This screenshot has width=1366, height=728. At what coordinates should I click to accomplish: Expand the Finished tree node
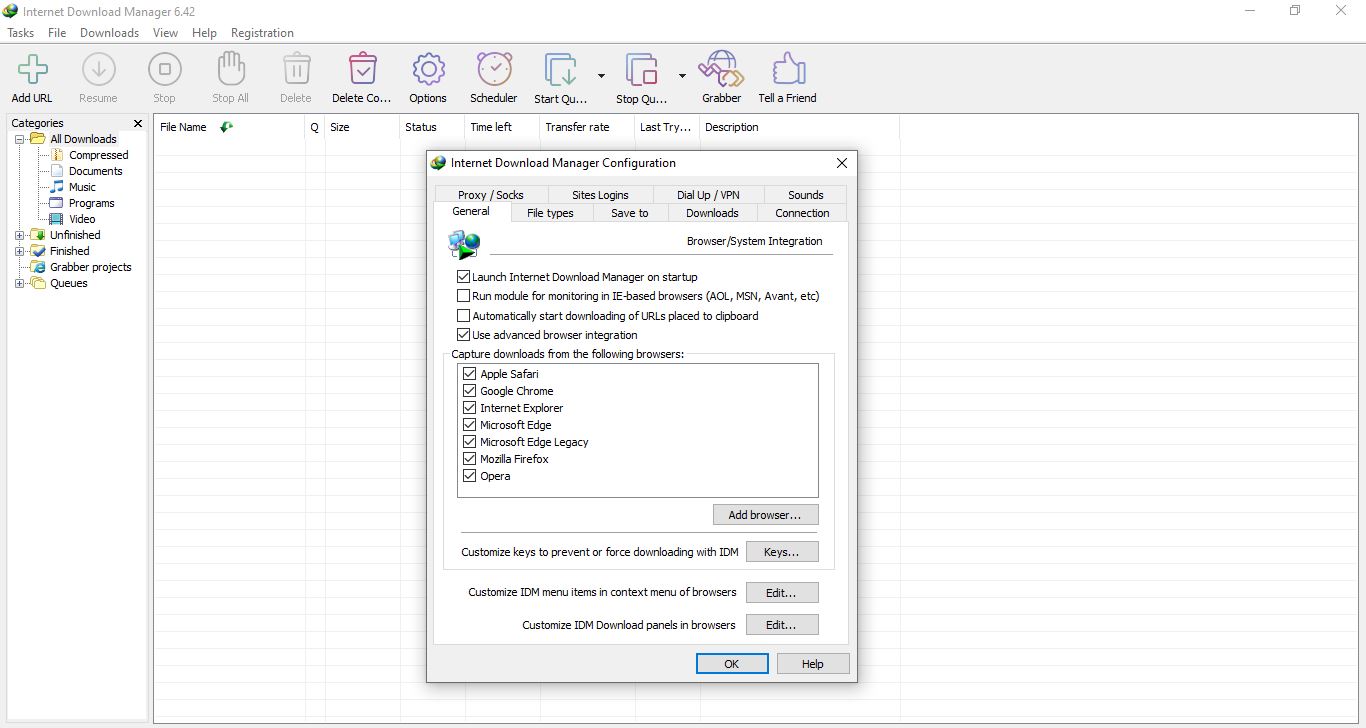tap(20, 251)
